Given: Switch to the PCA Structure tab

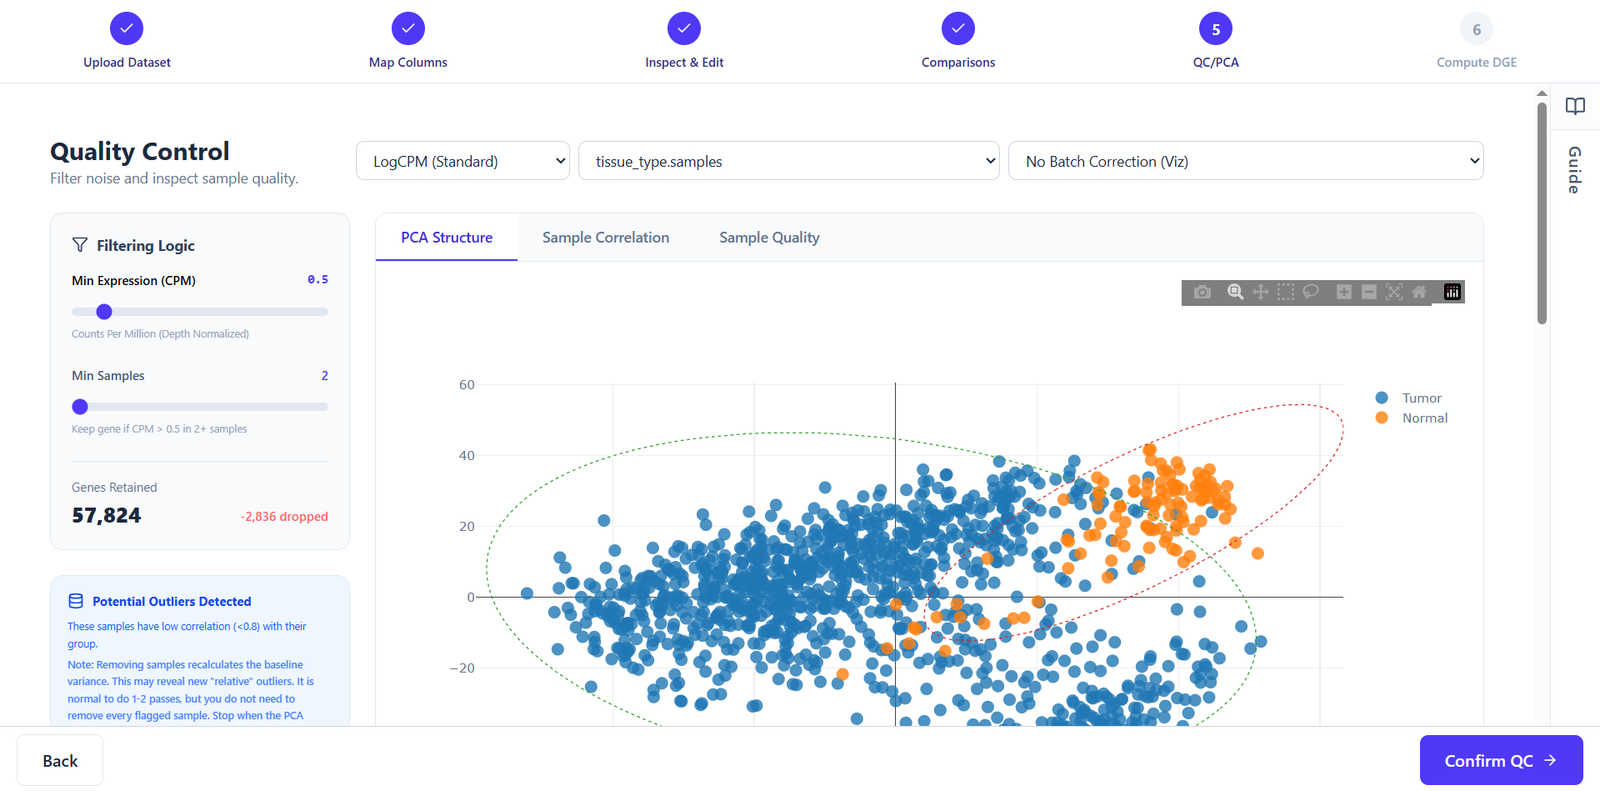Looking at the screenshot, I should [x=447, y=237].
